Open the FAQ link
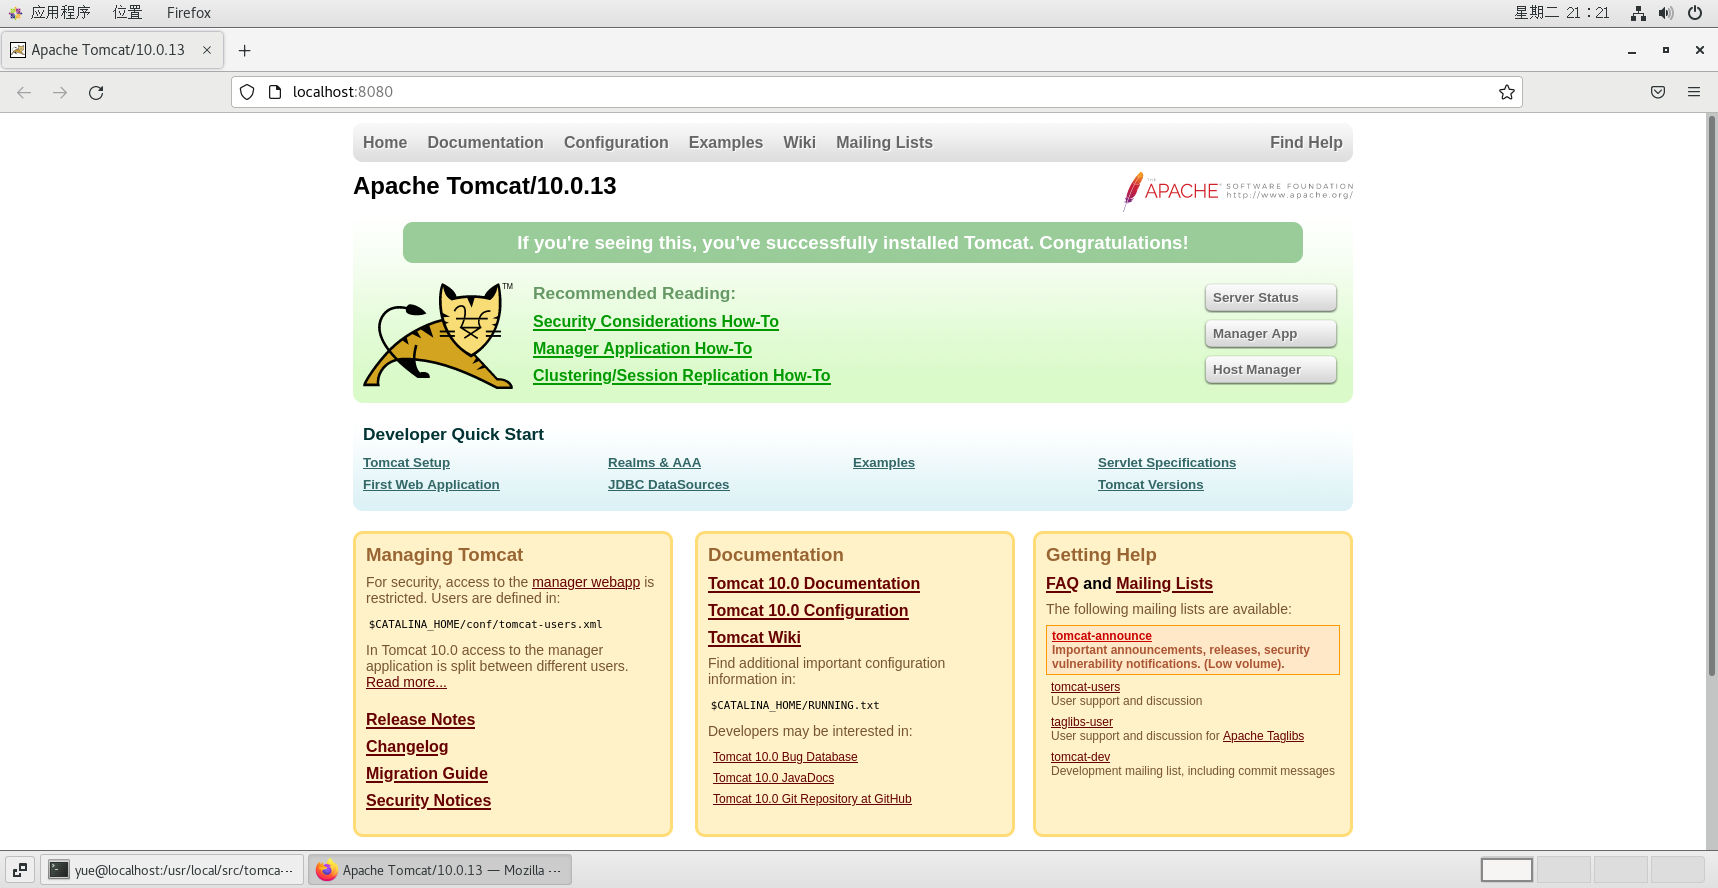Image resolution: width=1718 pixels, height=888 pixels. tap(1062, 583)
